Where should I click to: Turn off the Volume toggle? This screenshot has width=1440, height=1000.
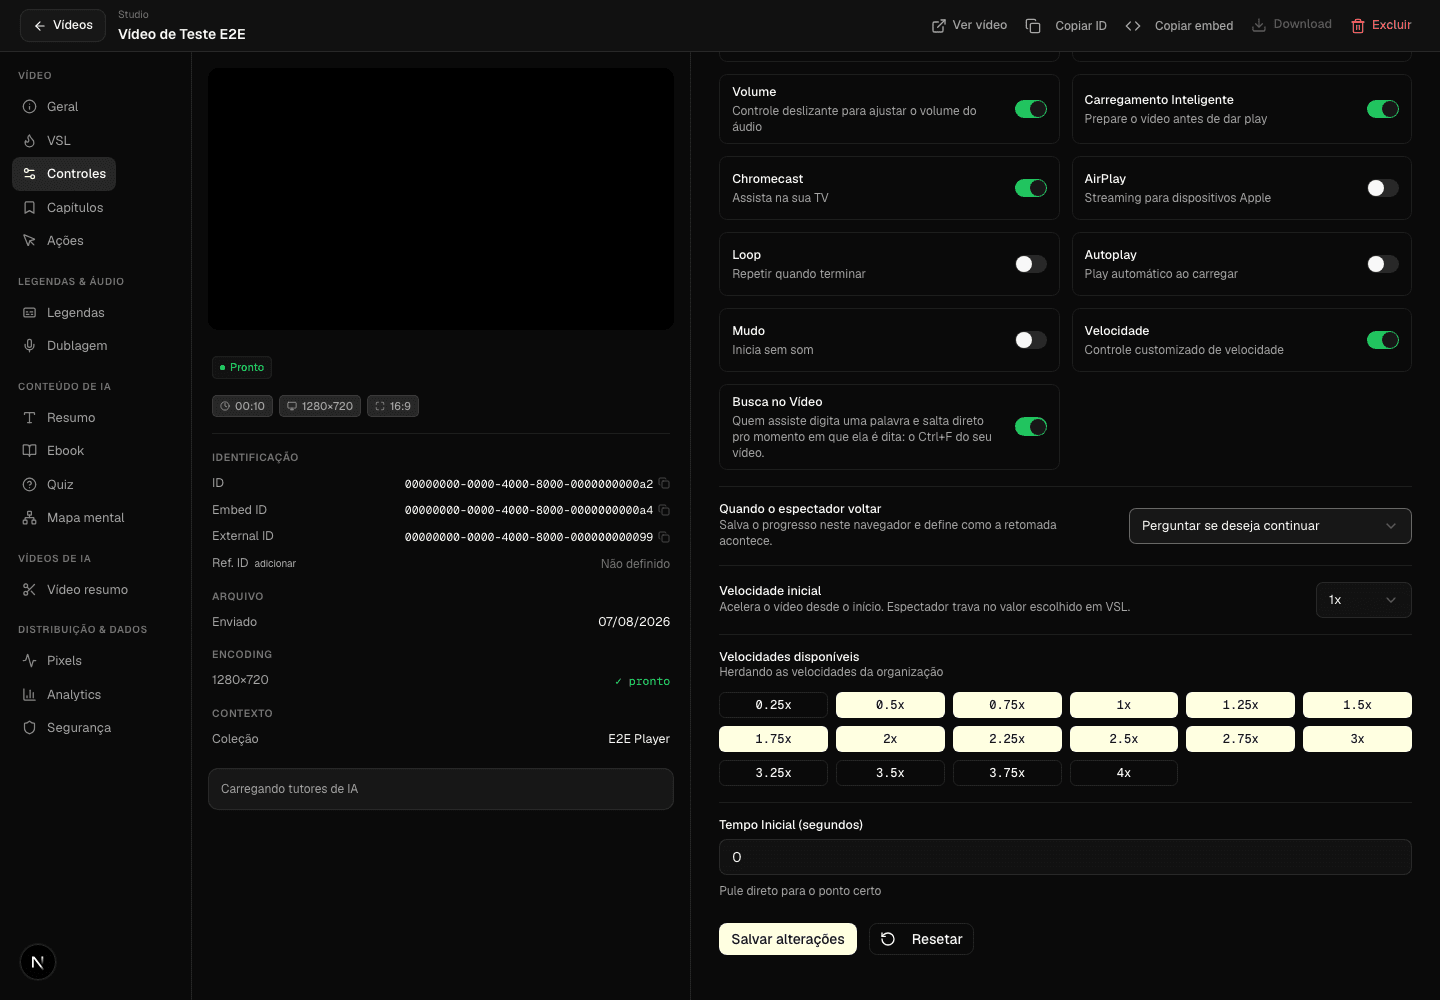point(1031,109)
